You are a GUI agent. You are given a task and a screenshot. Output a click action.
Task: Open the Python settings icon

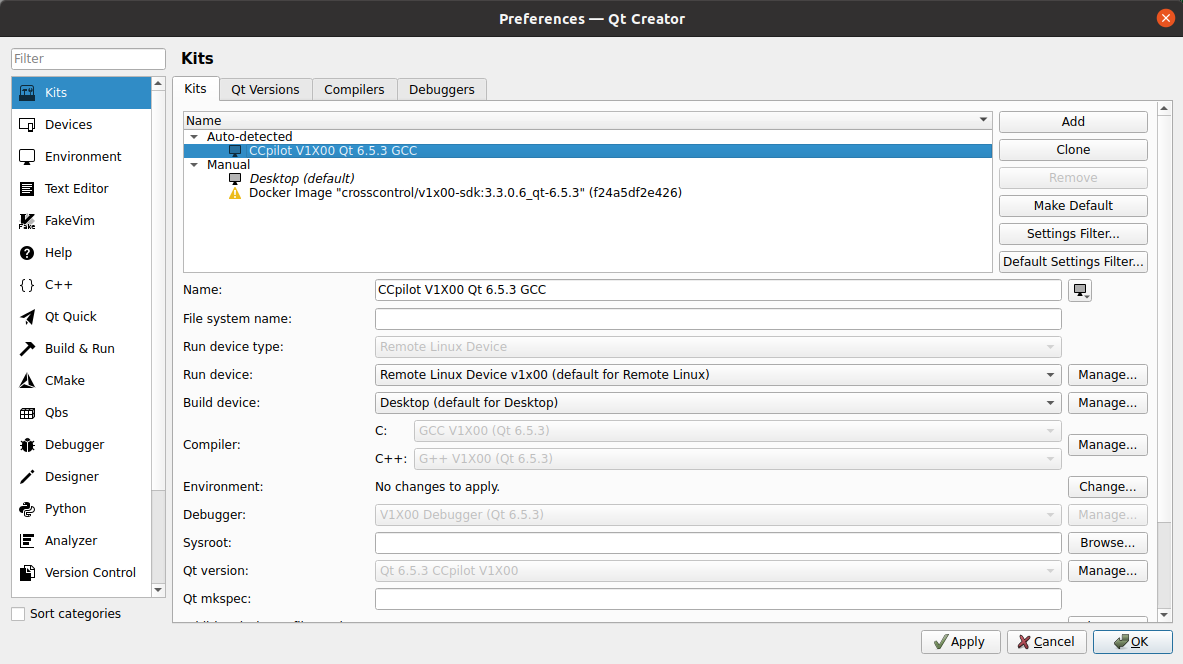(x=27, y=509)
